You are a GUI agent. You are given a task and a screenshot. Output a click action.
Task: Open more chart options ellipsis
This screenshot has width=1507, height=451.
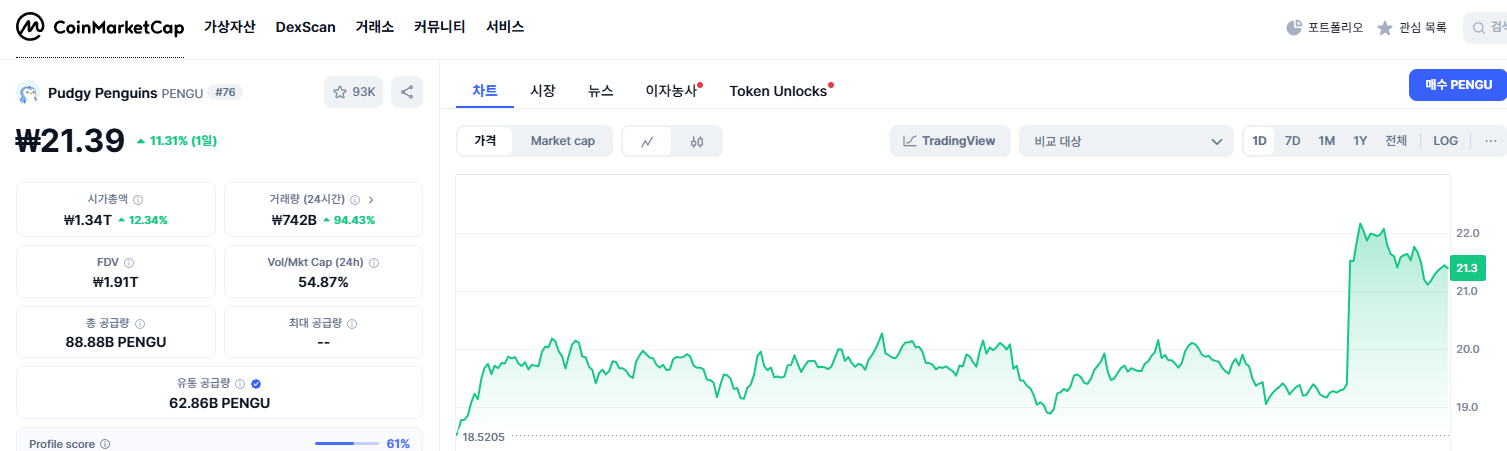point(1490,141)
